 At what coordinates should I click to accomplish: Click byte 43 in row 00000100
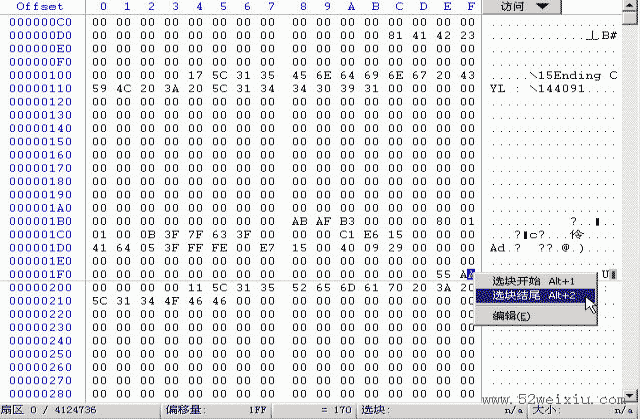coord(467,75)
